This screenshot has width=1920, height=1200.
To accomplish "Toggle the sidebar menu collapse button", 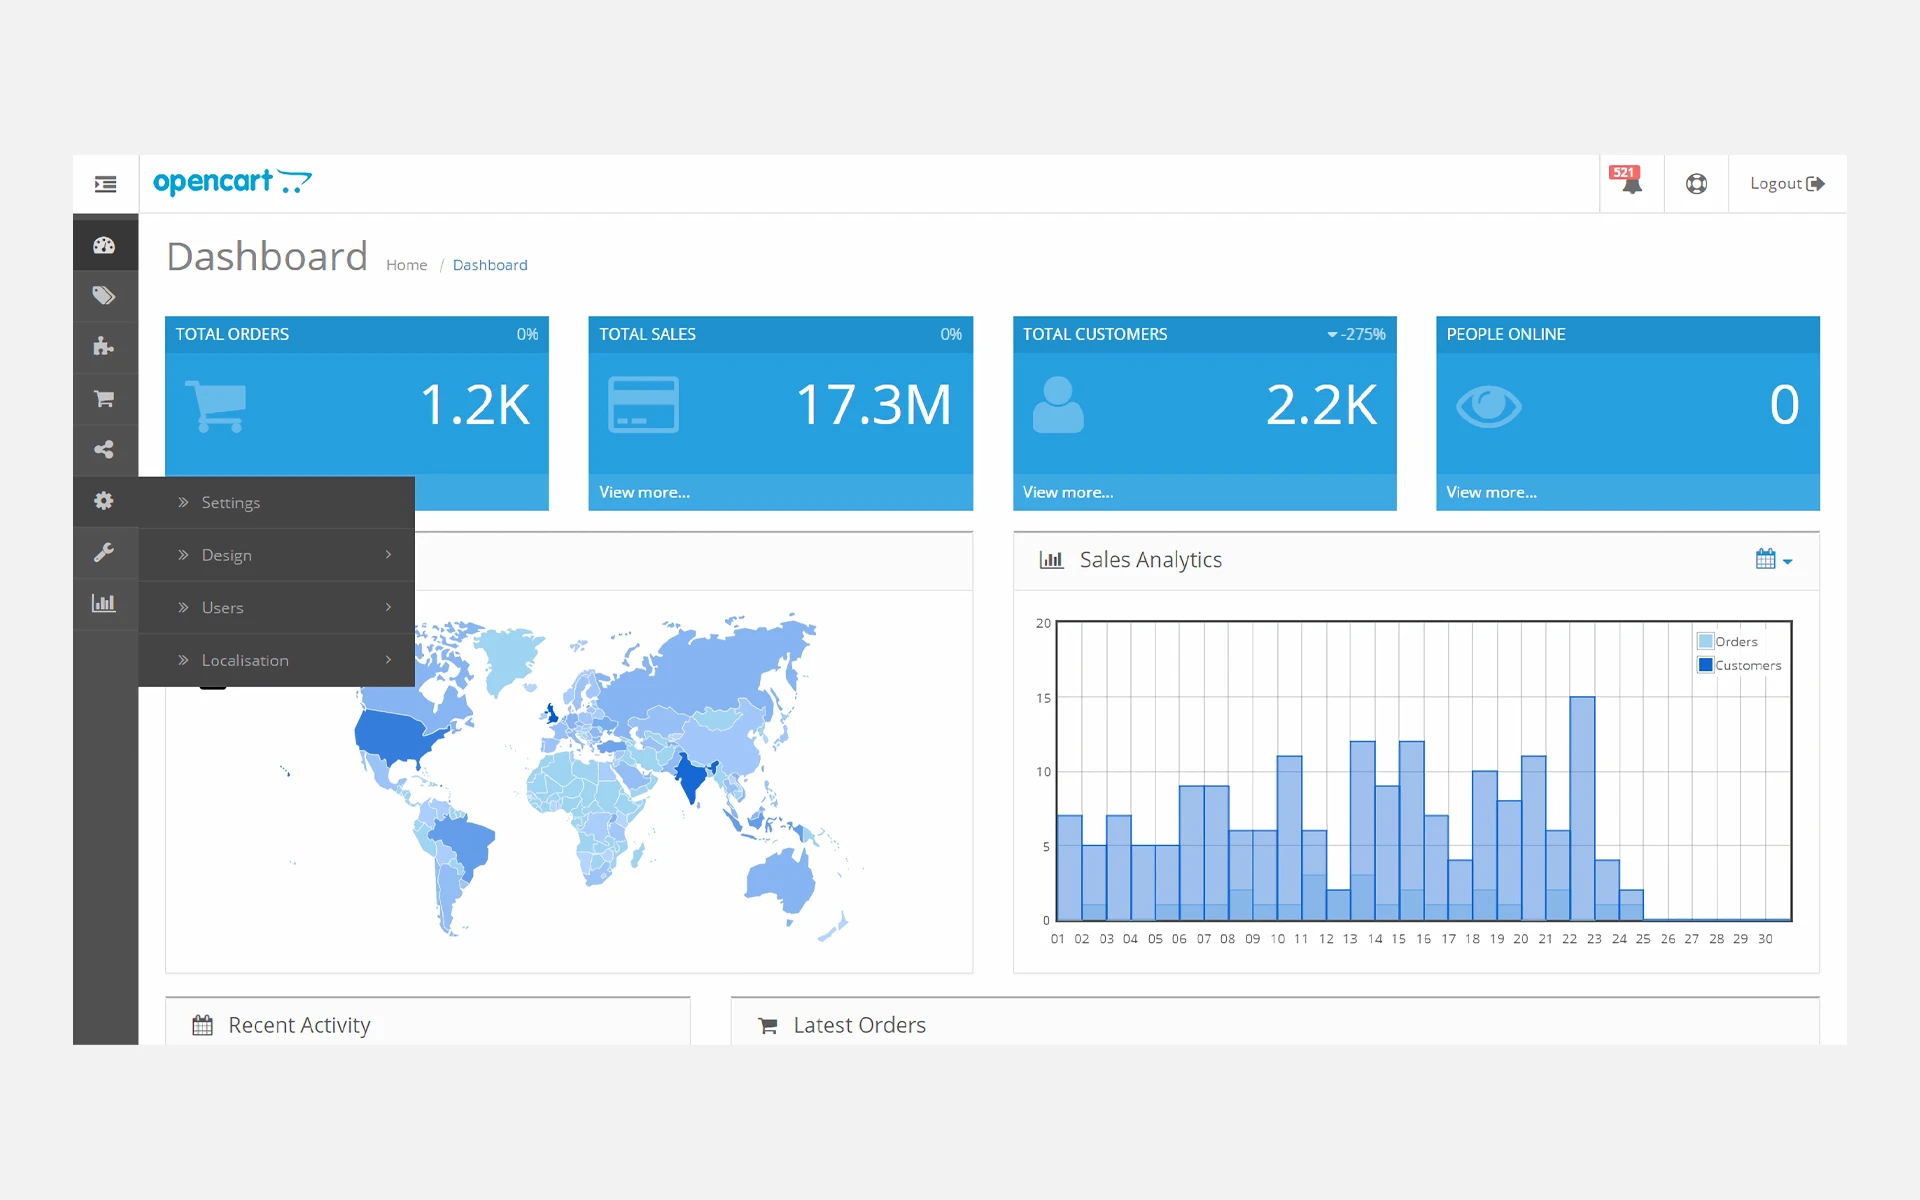I will 105,184.
